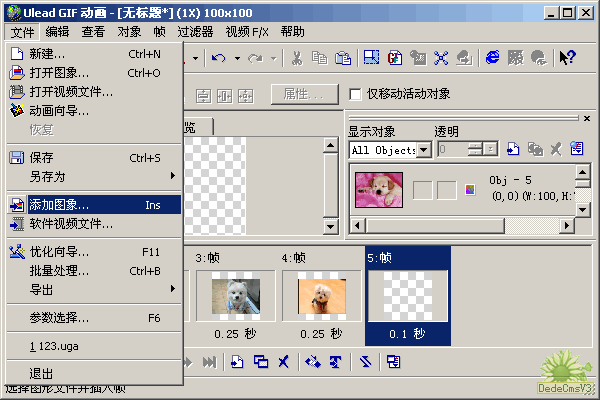The width and height of the screenshot is (600, 400).
Task: Click the object properties icon in object panel
Action: 577,149
